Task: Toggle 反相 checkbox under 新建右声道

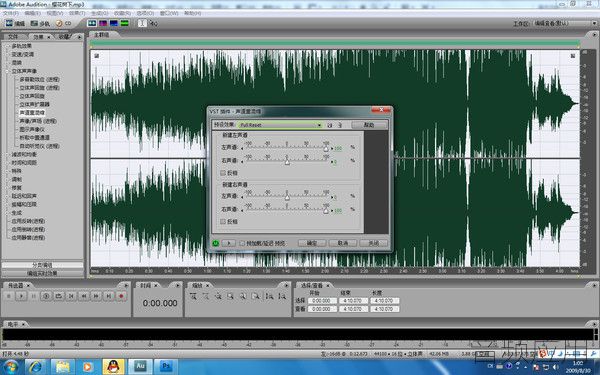Action: [223, 222]
